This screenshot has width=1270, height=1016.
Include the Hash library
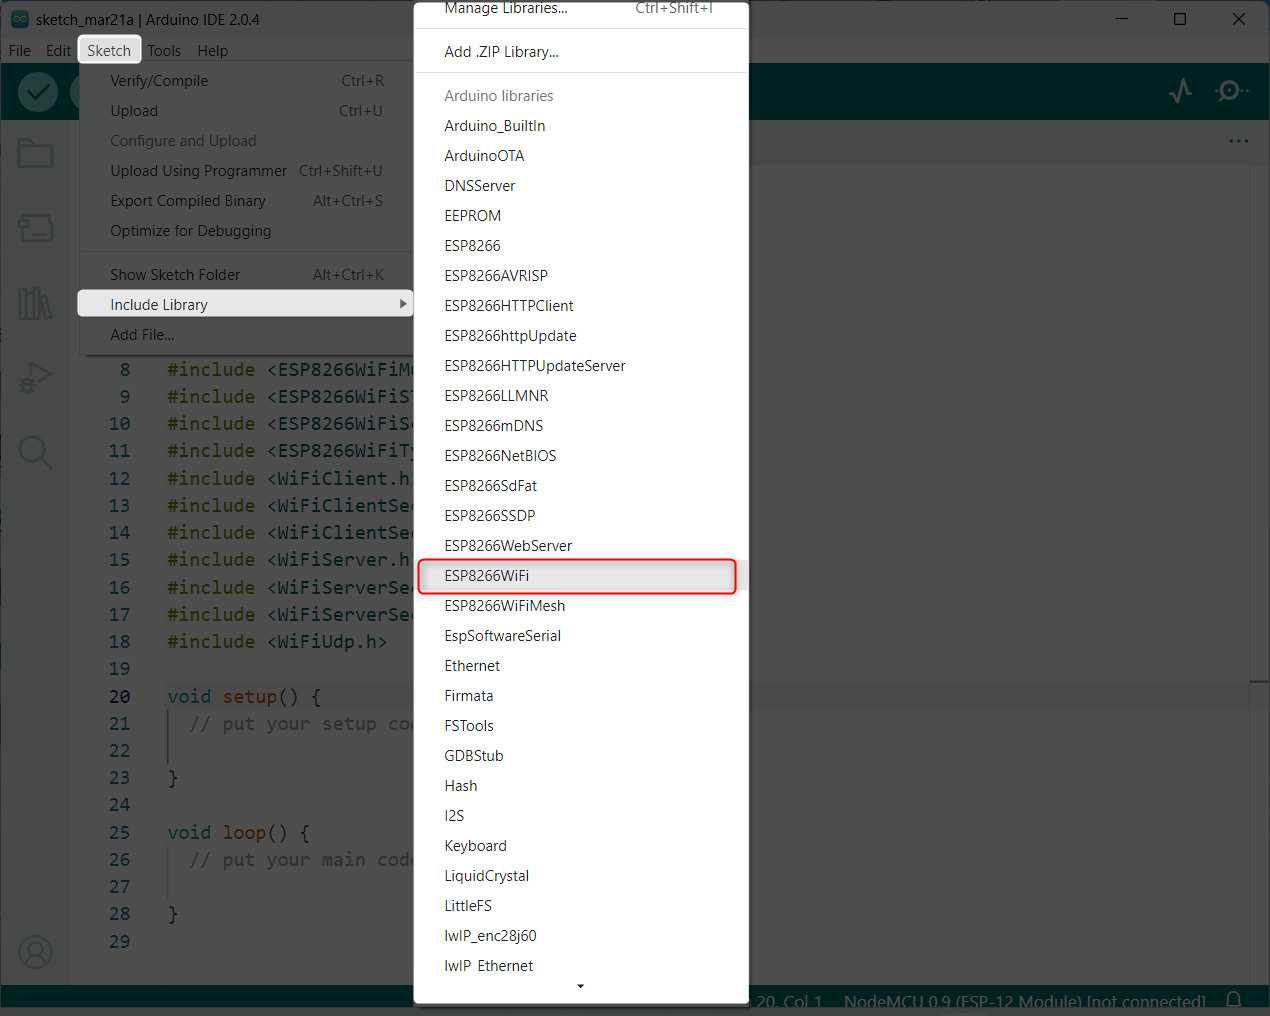tap(581, 786)
